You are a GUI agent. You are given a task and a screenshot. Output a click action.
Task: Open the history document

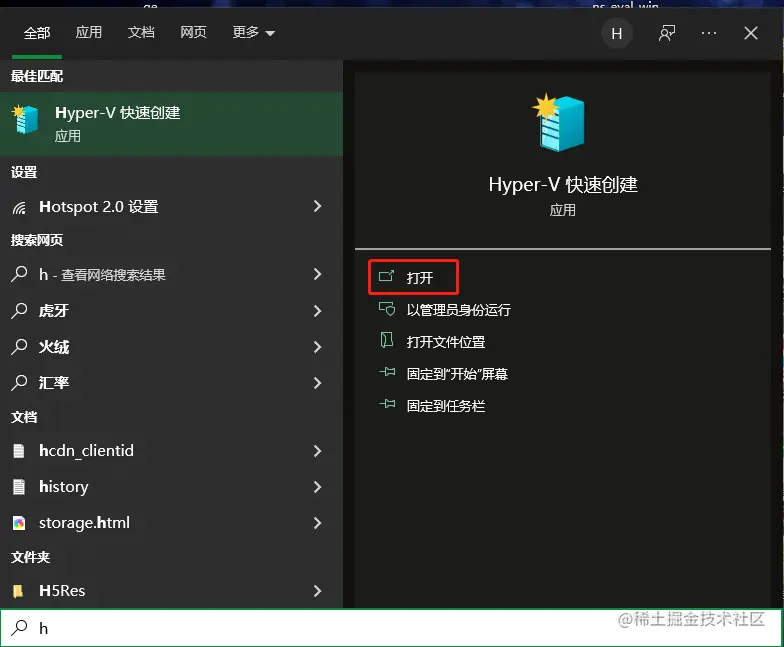pyautogui.click(x=172, y=487)
